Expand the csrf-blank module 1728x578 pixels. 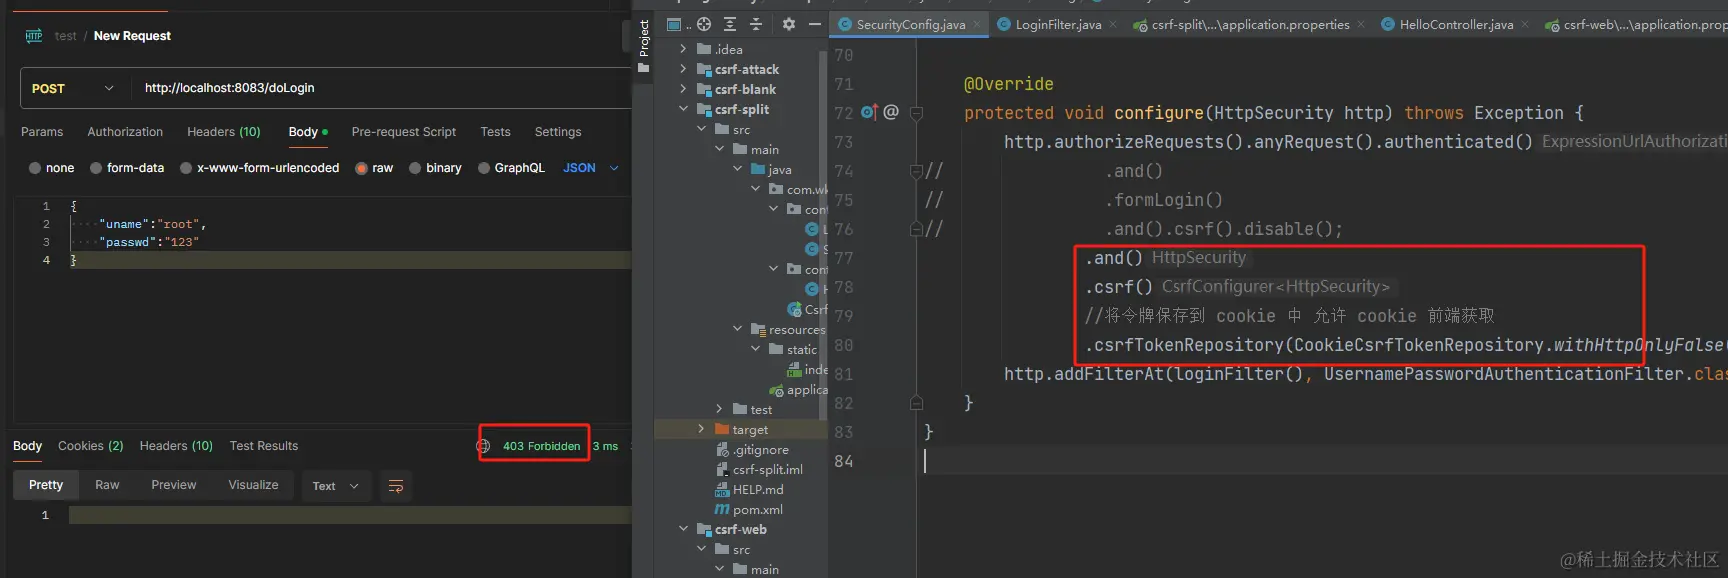683,89
